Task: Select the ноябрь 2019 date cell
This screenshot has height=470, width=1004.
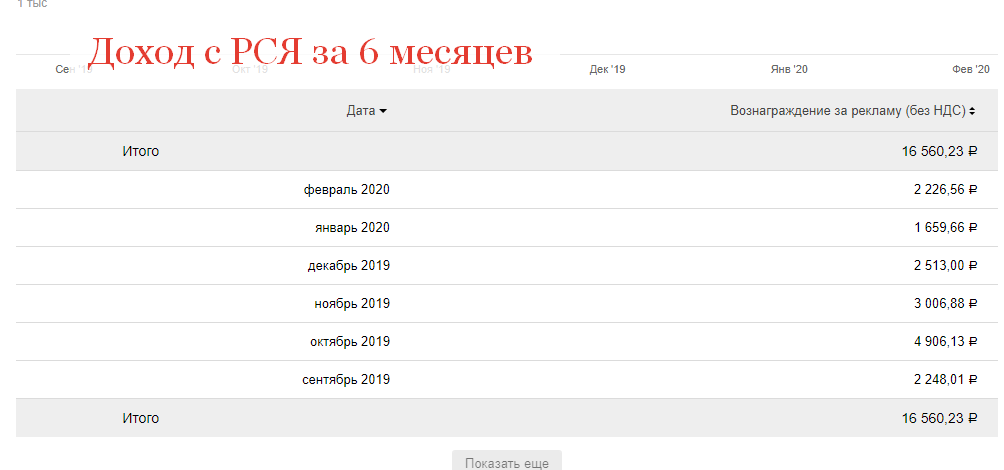Action: (352, 304)
